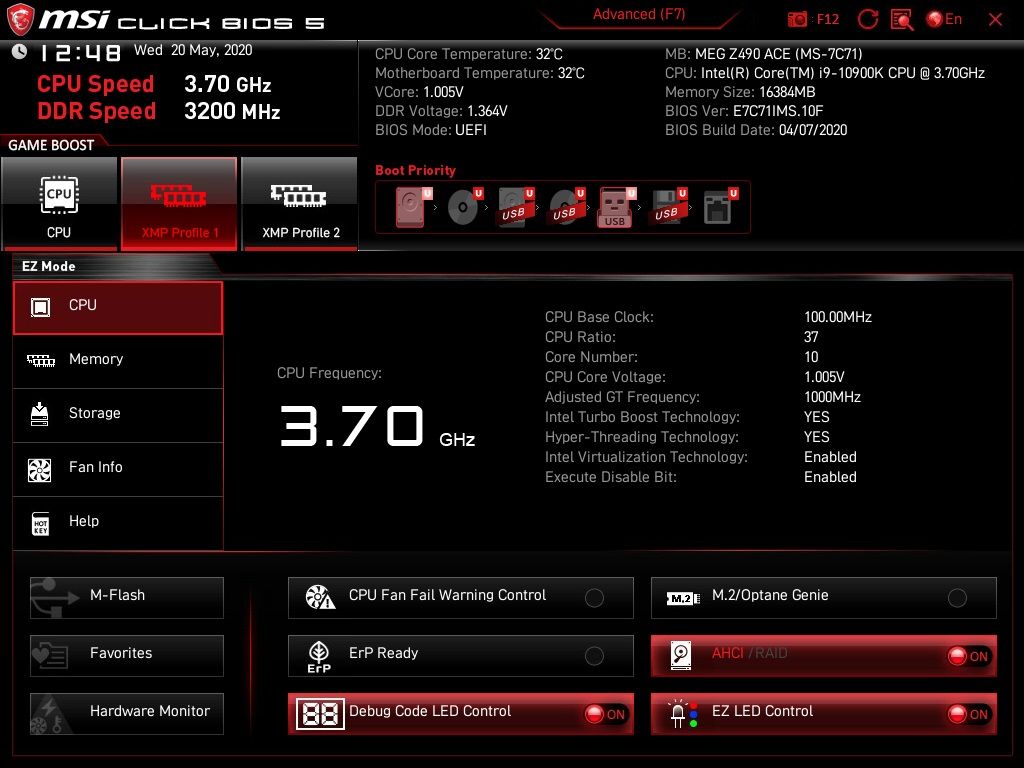Activate the XMP Profile 1 tile
The width and height of the screenshot is (1024, 768).
(x=179, y=203)
